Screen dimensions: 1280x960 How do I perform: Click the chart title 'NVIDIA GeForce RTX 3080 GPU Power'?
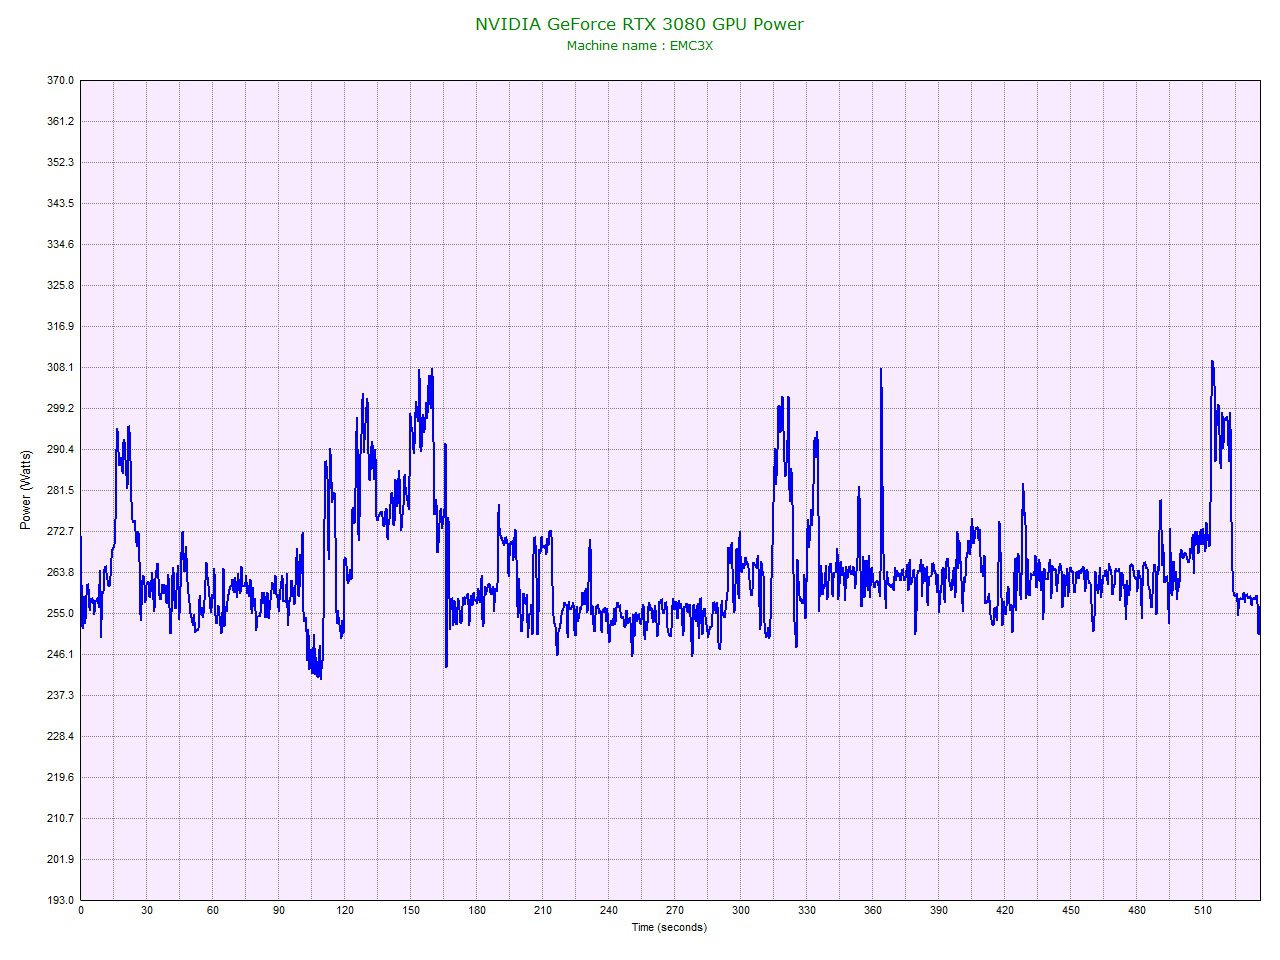click(639, 24)
